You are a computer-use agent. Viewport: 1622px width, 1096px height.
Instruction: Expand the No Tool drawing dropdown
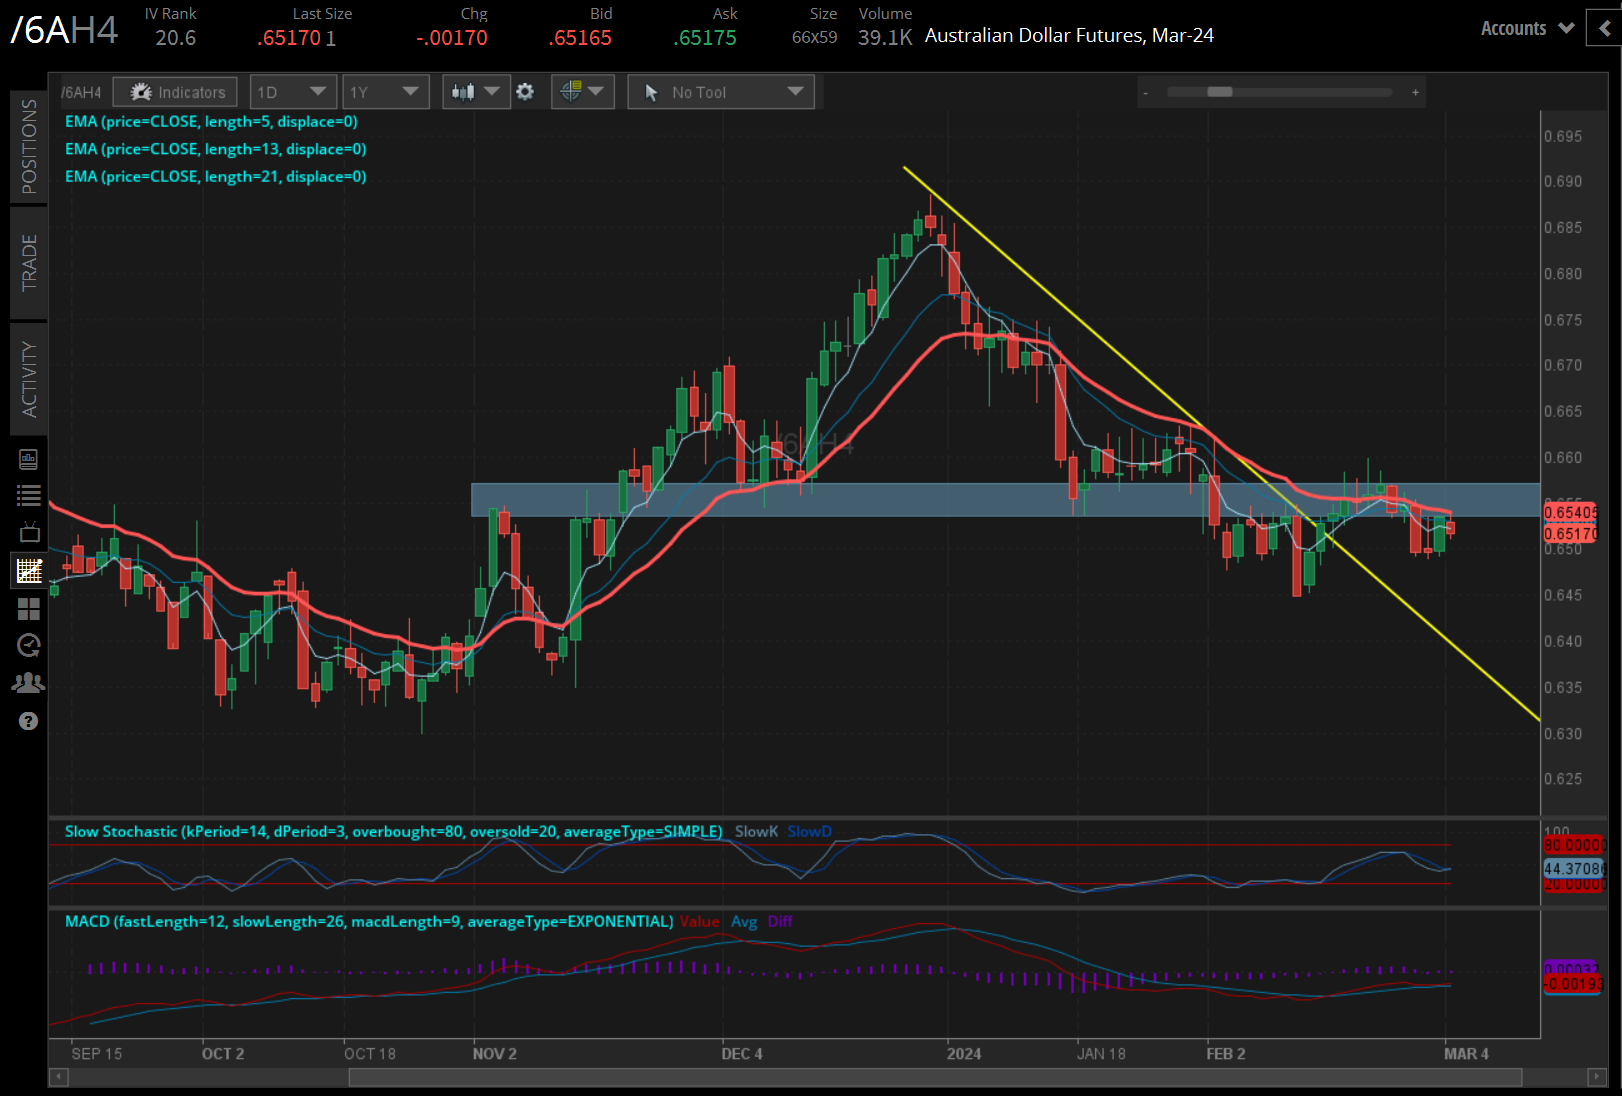point(721,92)
